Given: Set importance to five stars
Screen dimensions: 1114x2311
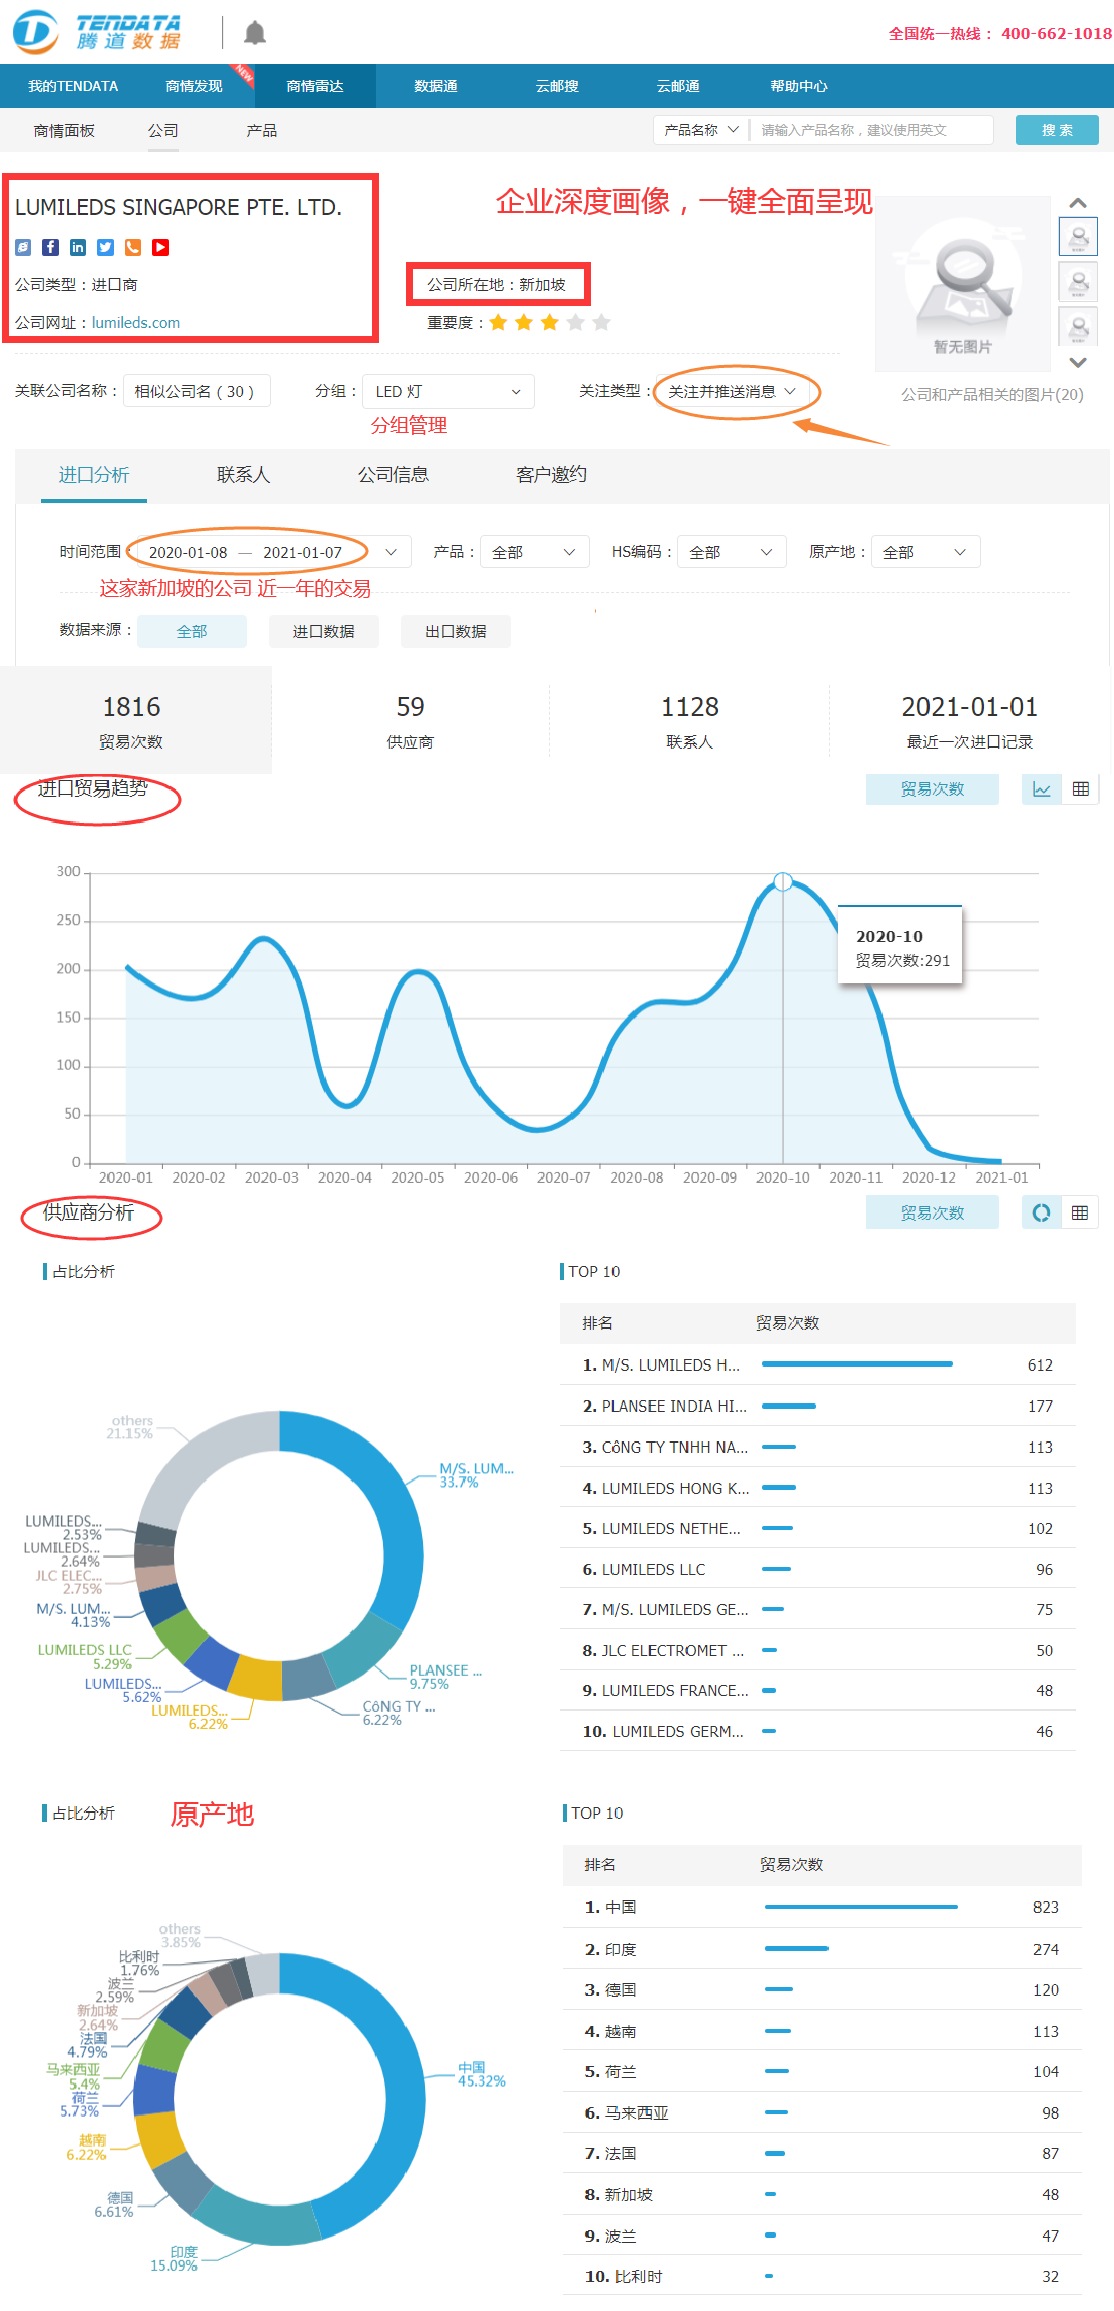Looking at the screenshot, I should [601, 322].
